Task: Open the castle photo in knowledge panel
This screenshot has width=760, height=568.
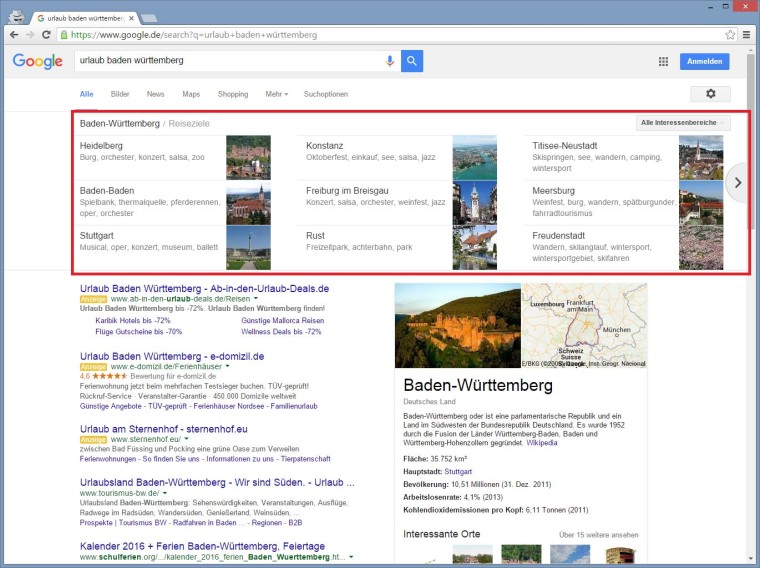Action: [x=458, y=325]
